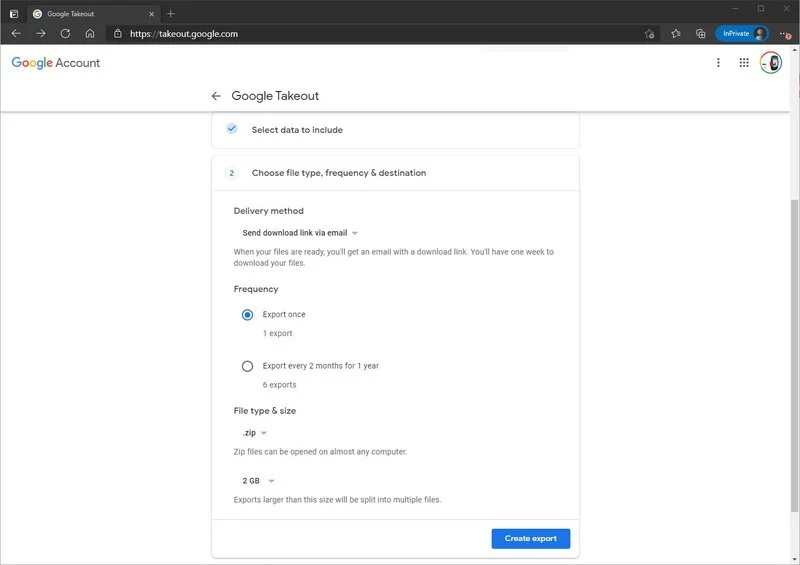Maximize the browser window

761,9
